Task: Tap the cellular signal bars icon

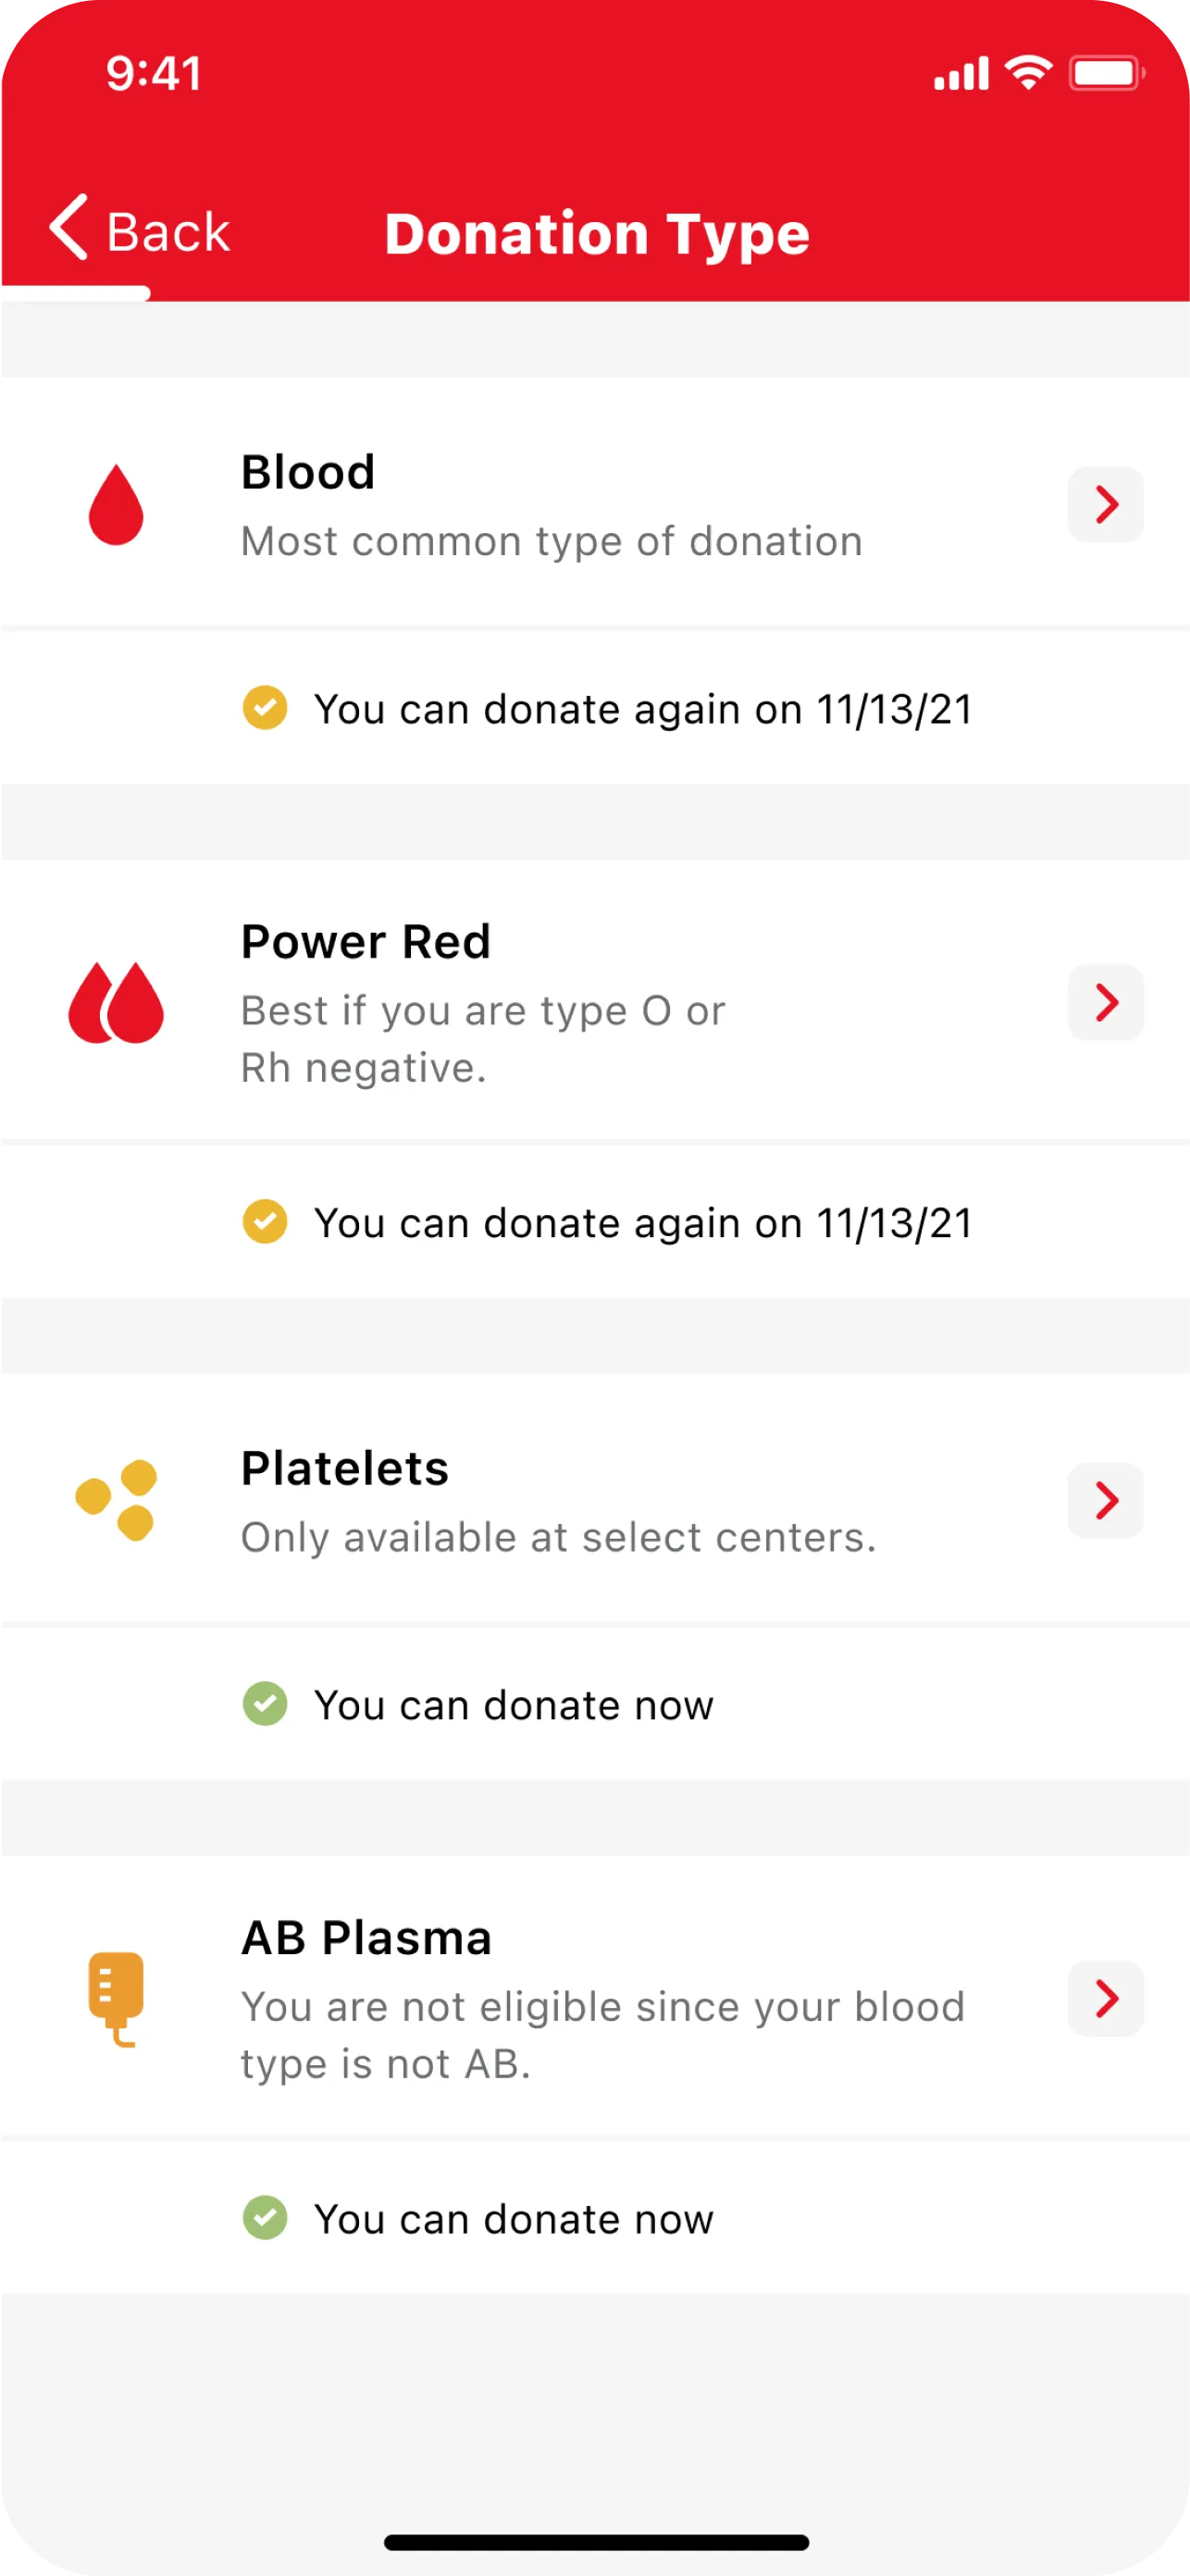Action: 961,74
